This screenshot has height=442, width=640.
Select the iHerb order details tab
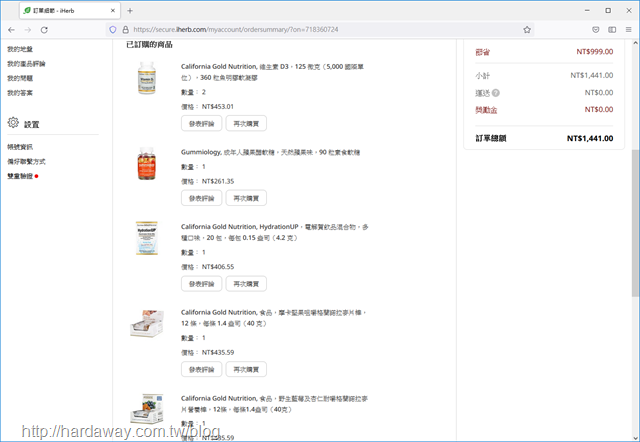69,11
